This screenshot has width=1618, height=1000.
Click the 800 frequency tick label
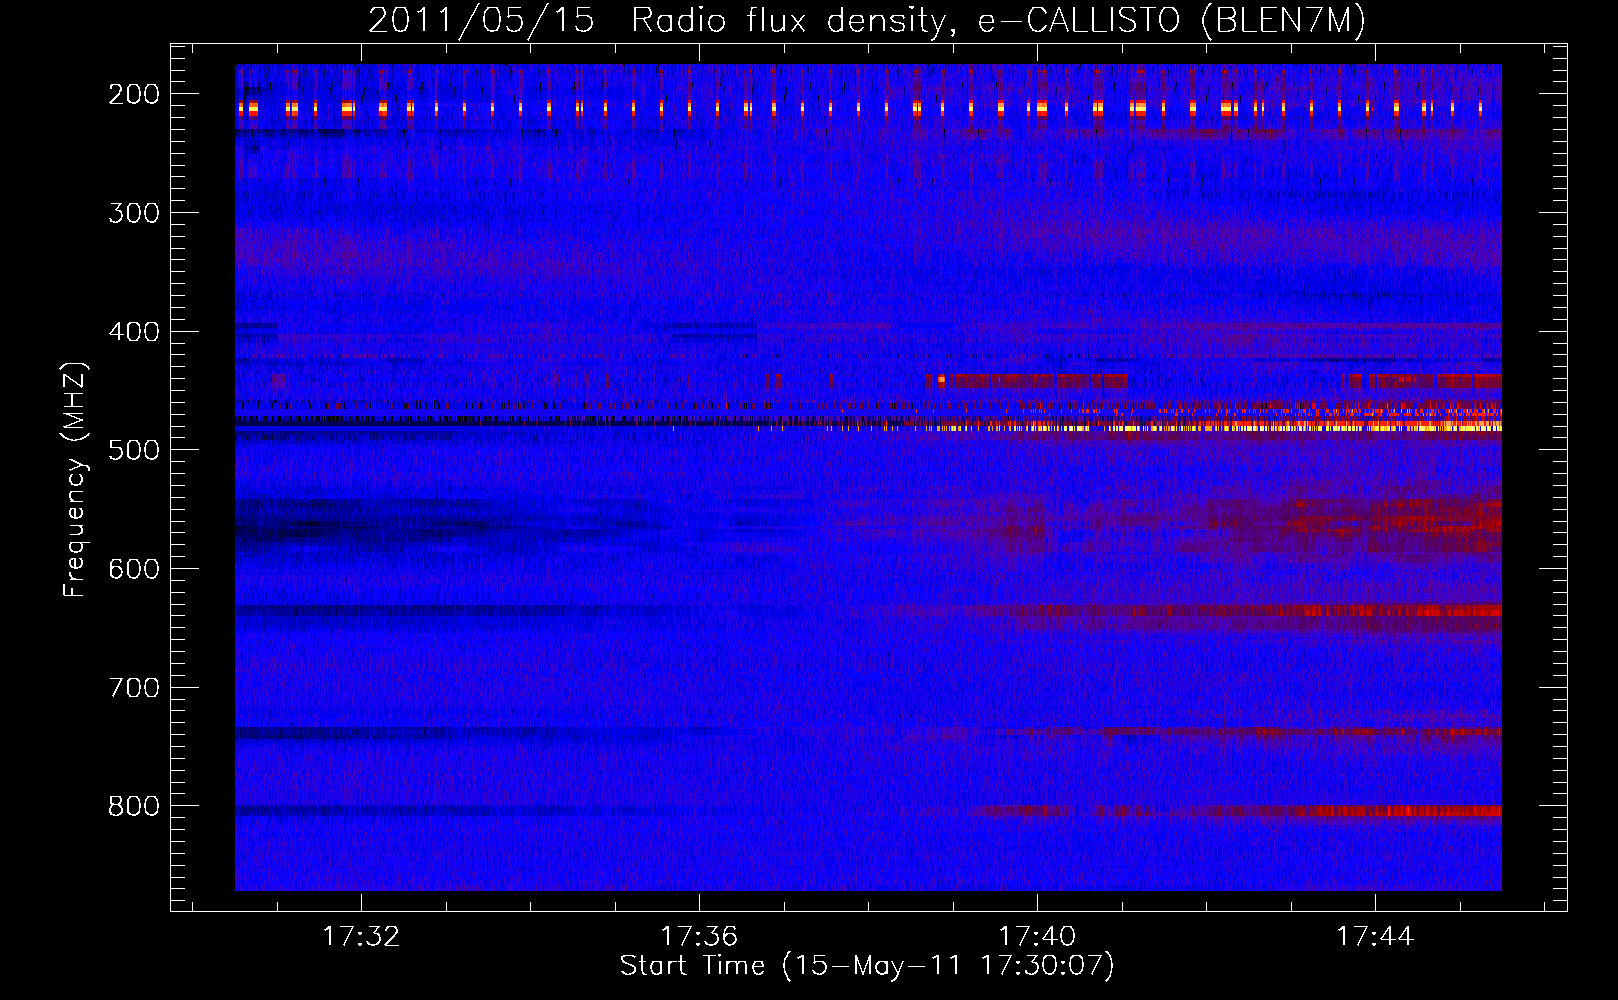[x=134, y=806]
